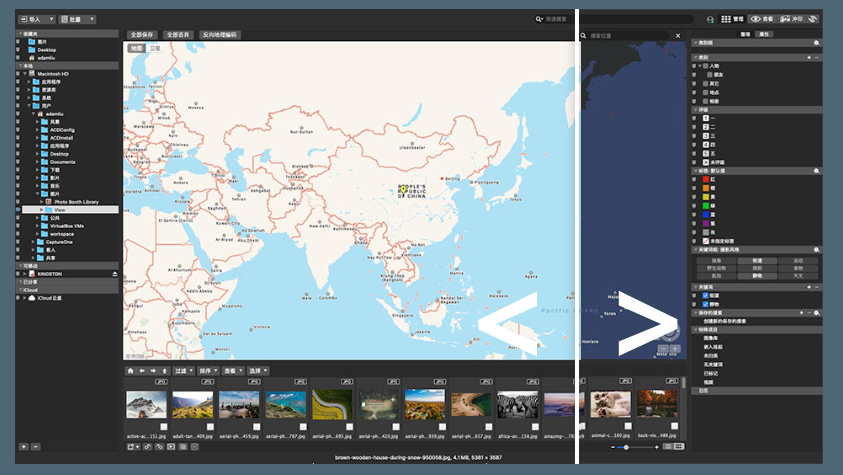Open the View dropdown in thumbnail toolbar

(x=233, y=371)
